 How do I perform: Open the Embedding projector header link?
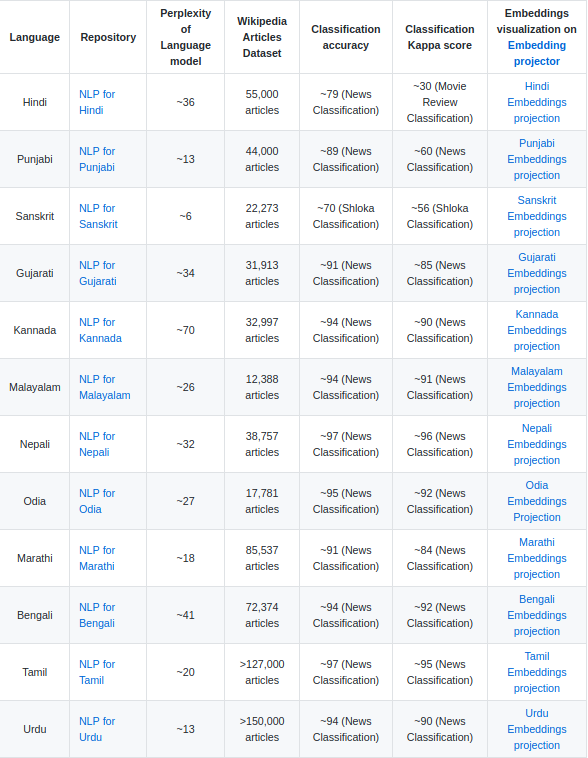pyautogui.click(x=537, y=53)
